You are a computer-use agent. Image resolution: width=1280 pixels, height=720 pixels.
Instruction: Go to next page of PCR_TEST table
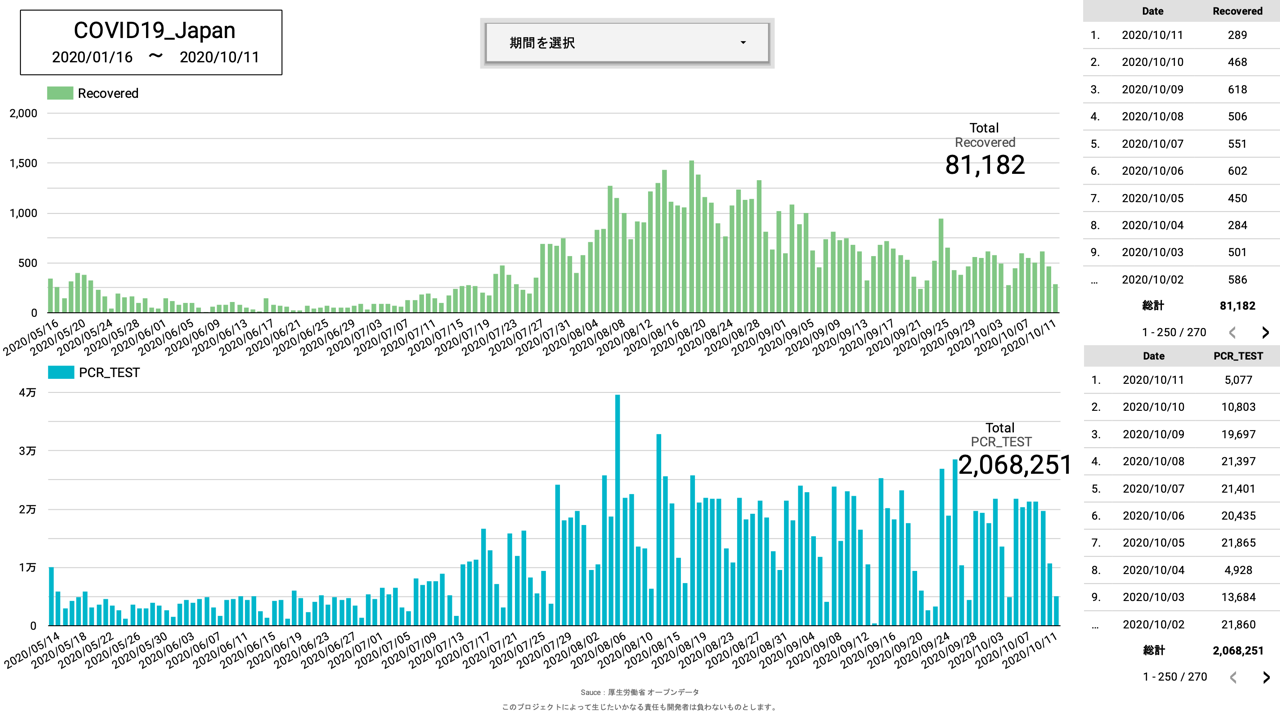click(1265, 677)
